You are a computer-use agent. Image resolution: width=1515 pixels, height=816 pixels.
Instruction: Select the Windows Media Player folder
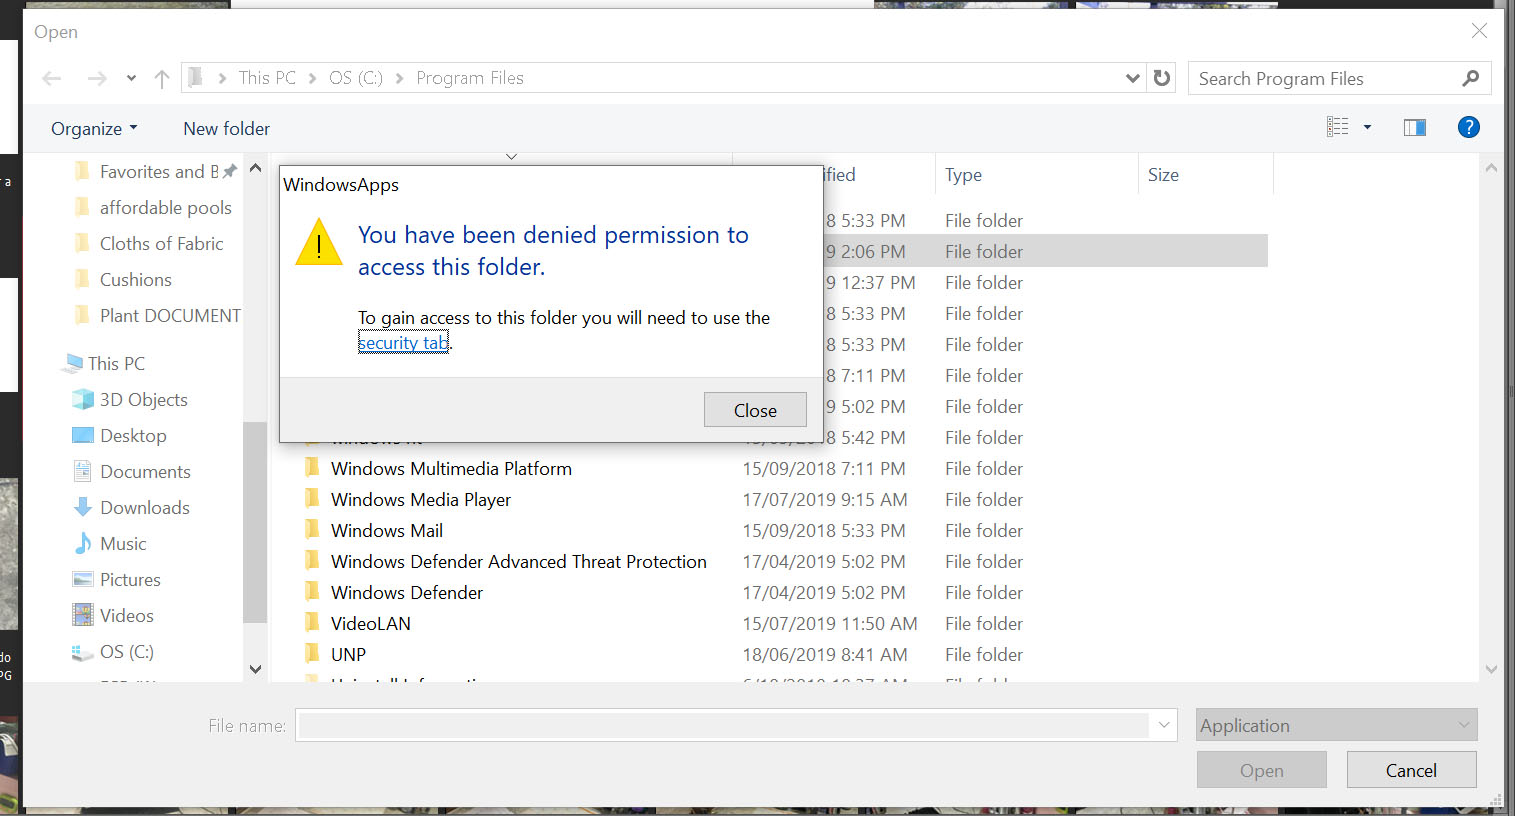pyautogui.click(x=420, y=499)
